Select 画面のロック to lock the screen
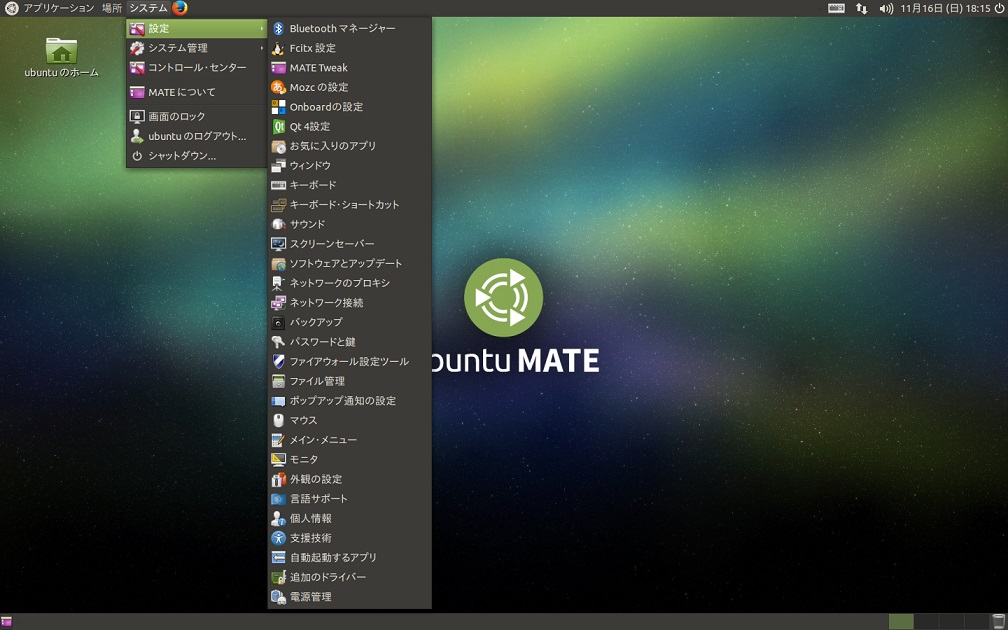The width and height of the screenshot is (1008, 630). [177, 116]
